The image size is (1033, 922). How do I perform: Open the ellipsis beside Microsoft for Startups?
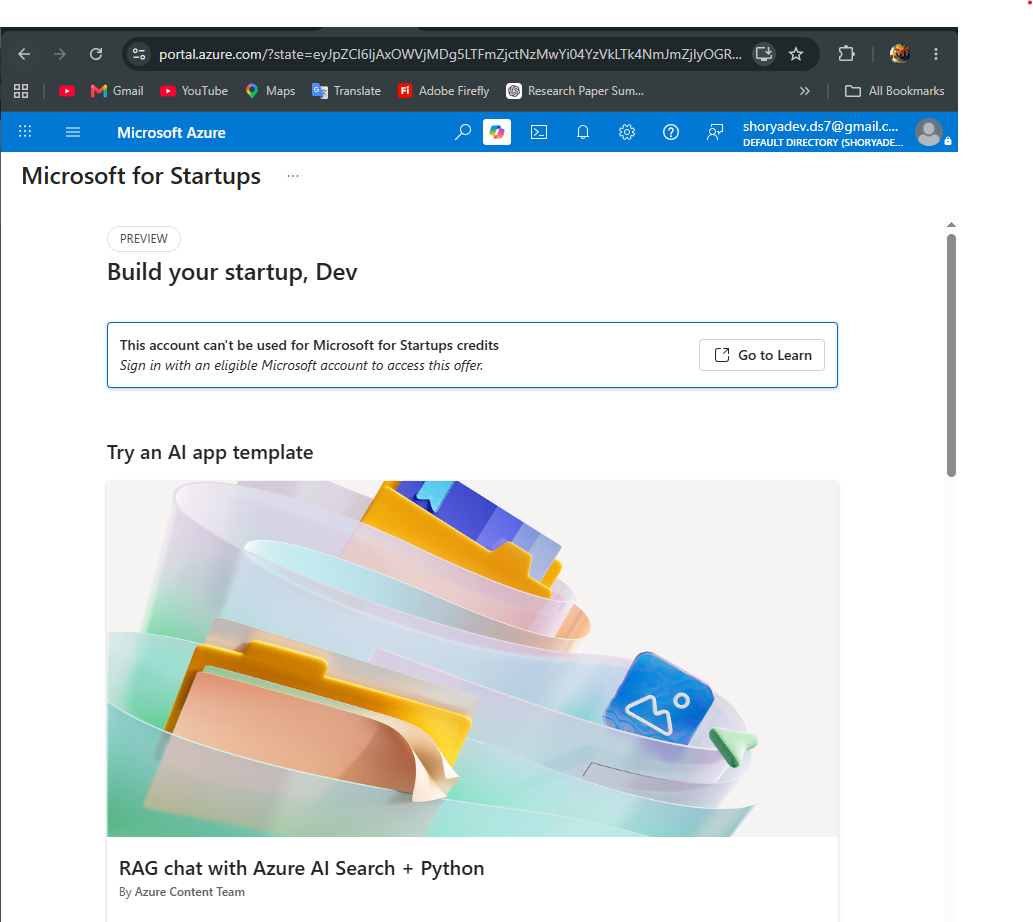(x=293, y=176)
